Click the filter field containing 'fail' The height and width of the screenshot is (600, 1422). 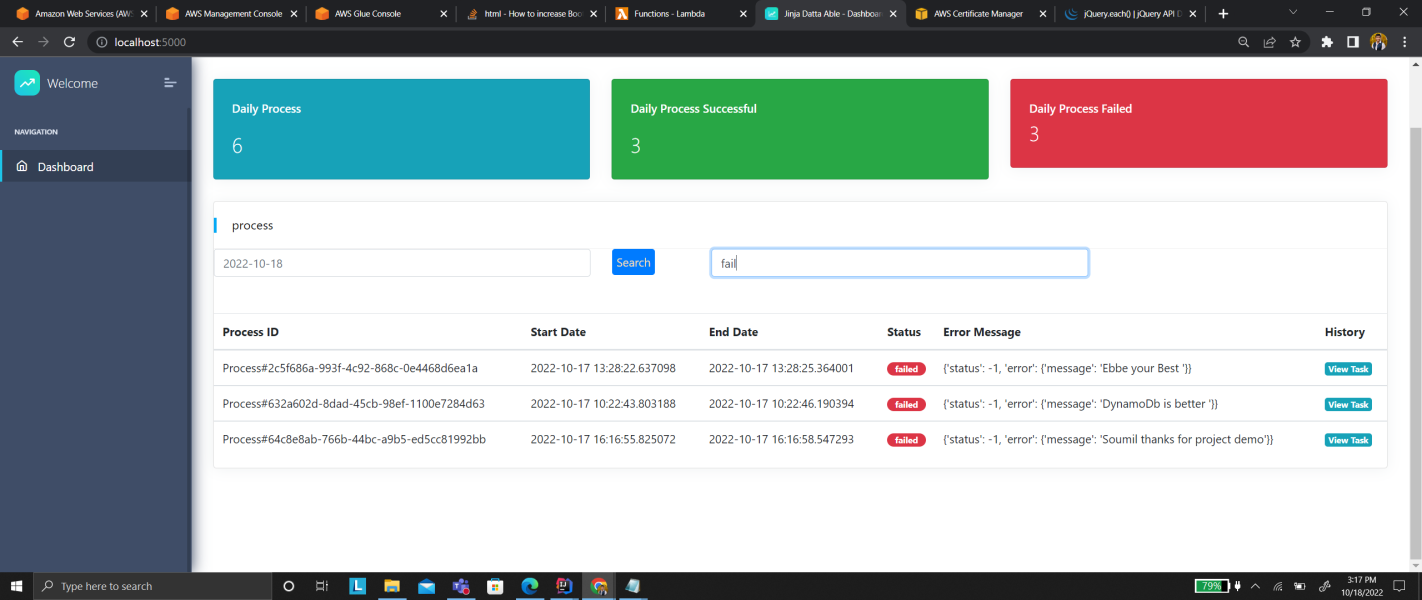pos(899,263)
